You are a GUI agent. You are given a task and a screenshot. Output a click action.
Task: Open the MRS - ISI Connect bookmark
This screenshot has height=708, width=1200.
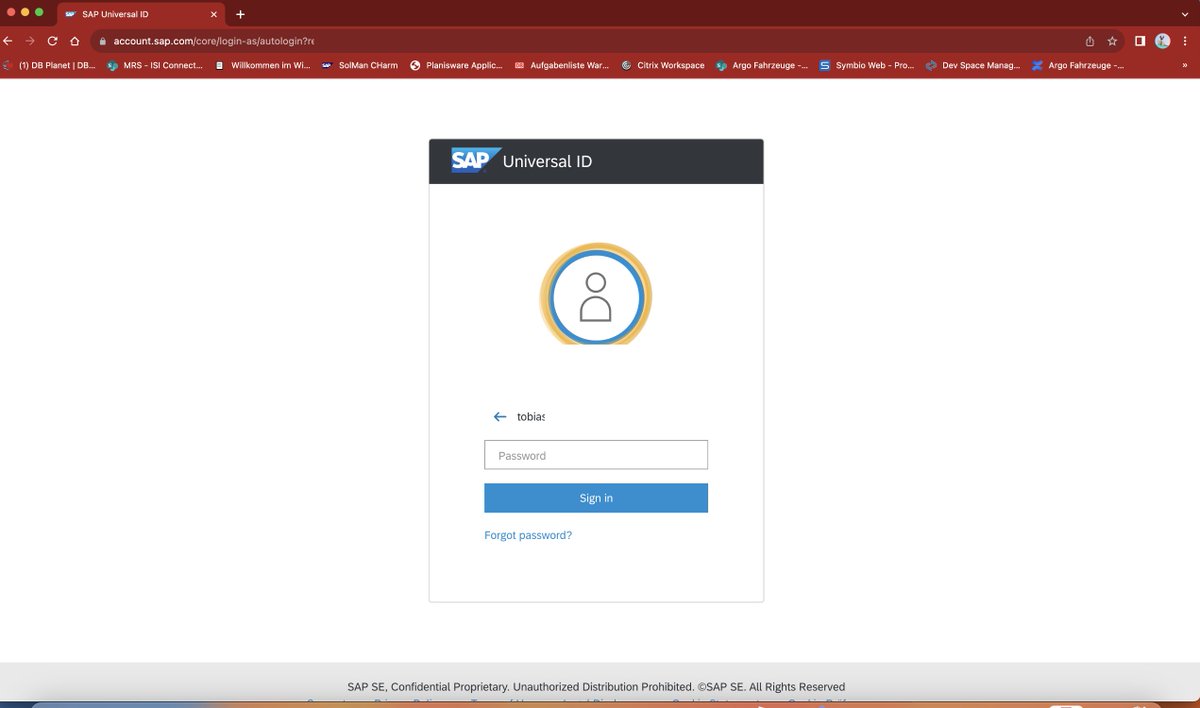[x=155, y=65]
